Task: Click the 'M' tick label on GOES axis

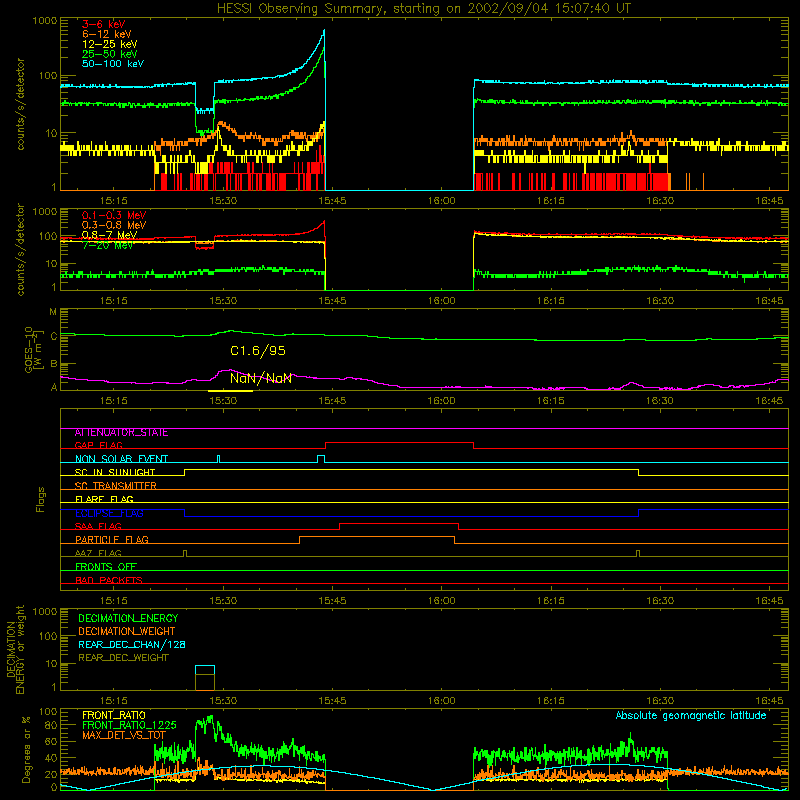Action: pos(53,312)
